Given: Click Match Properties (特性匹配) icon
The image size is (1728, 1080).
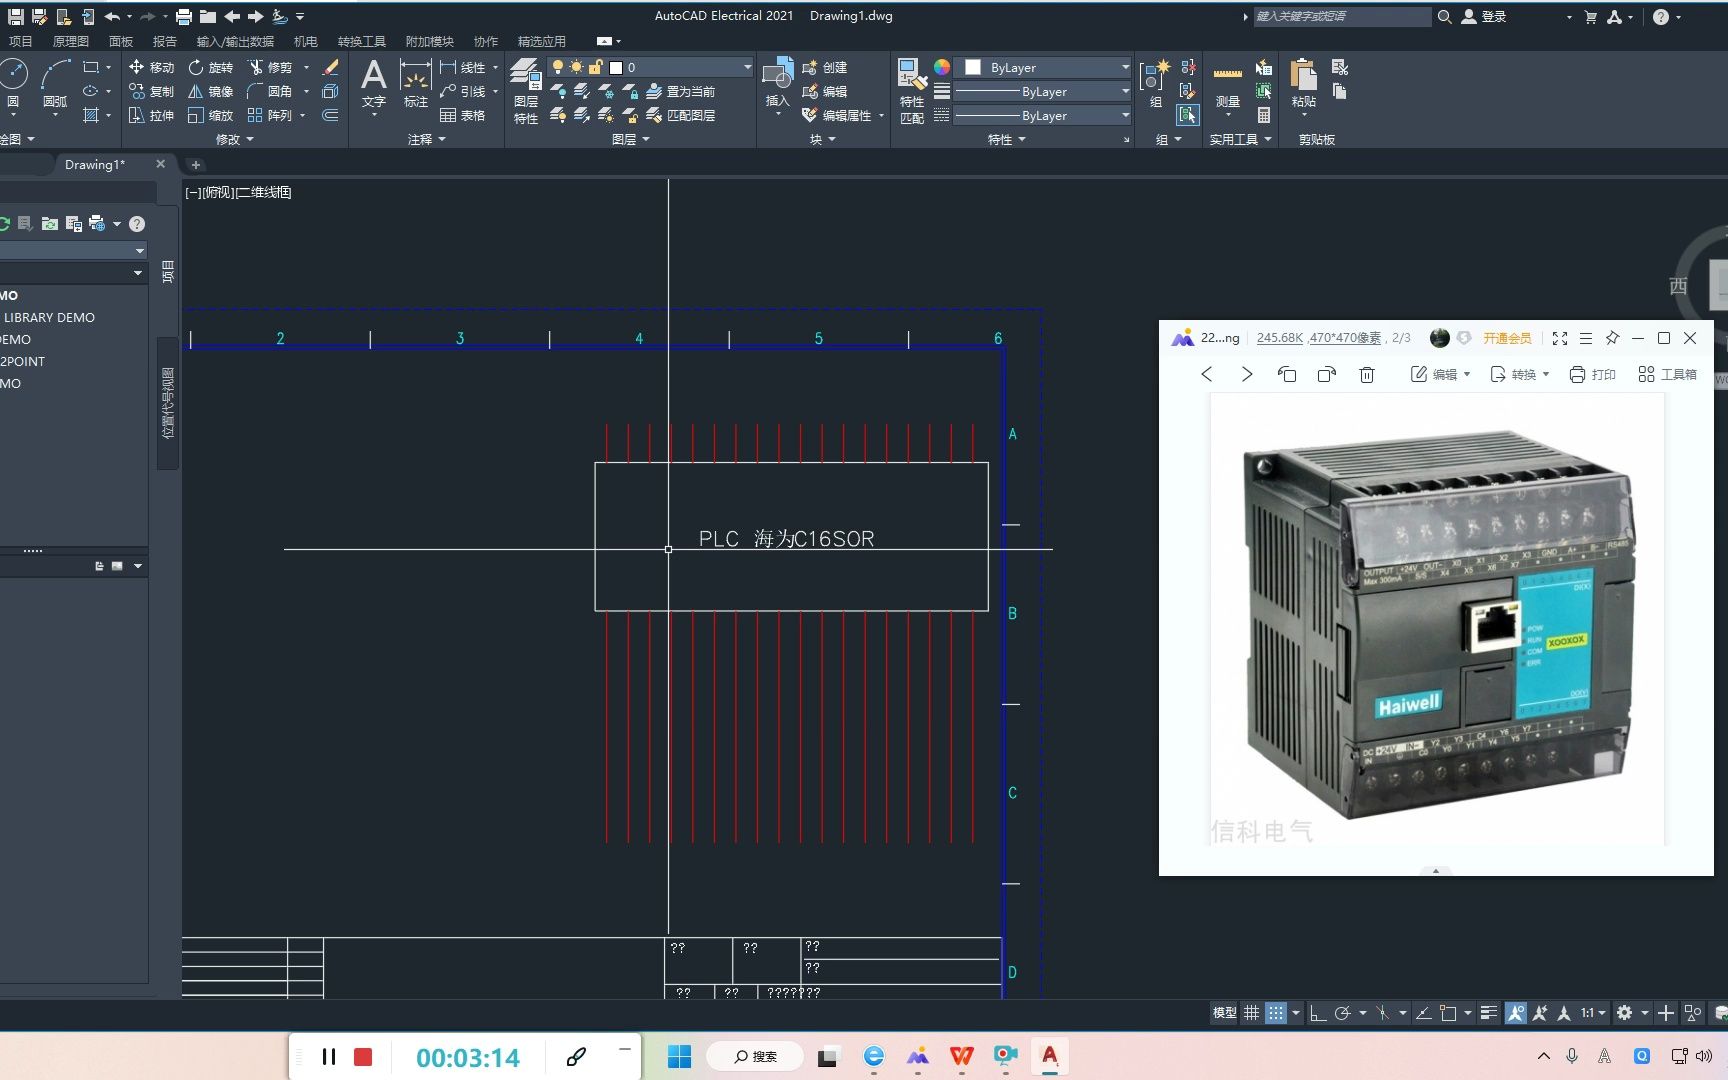Looking at the screenshot, I should pos(911,91).
